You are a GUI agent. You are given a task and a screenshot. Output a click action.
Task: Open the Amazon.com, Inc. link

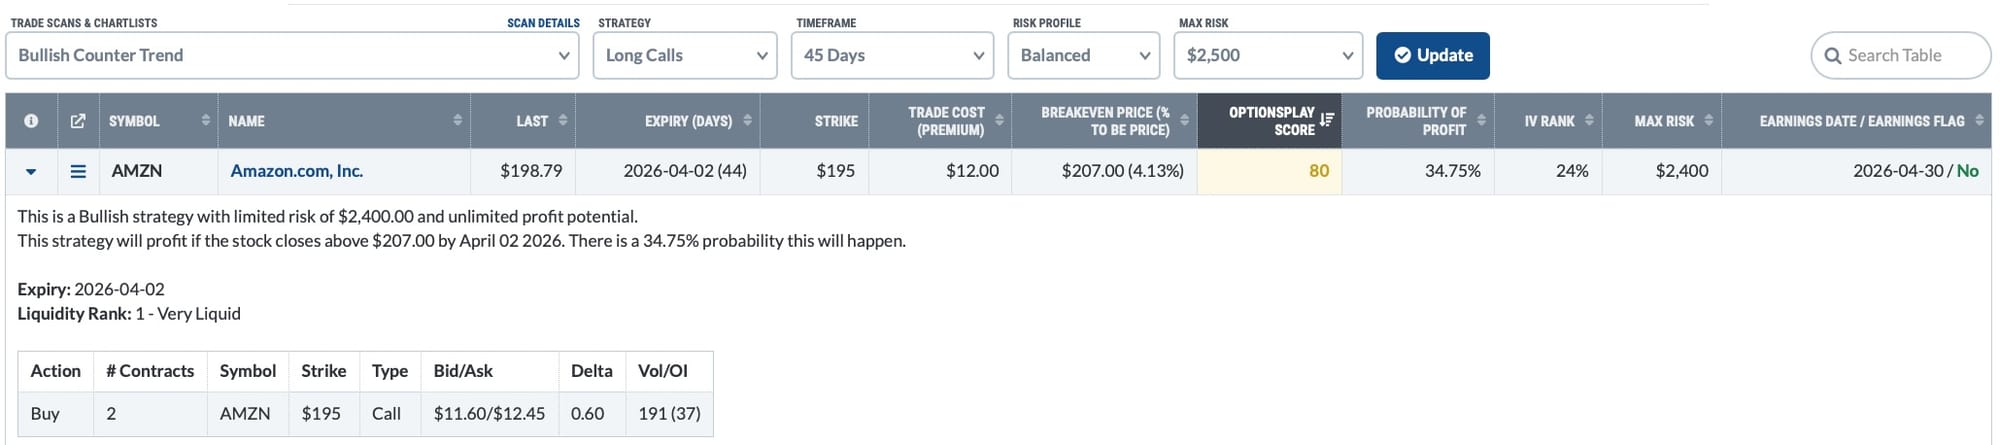point(296,171)
